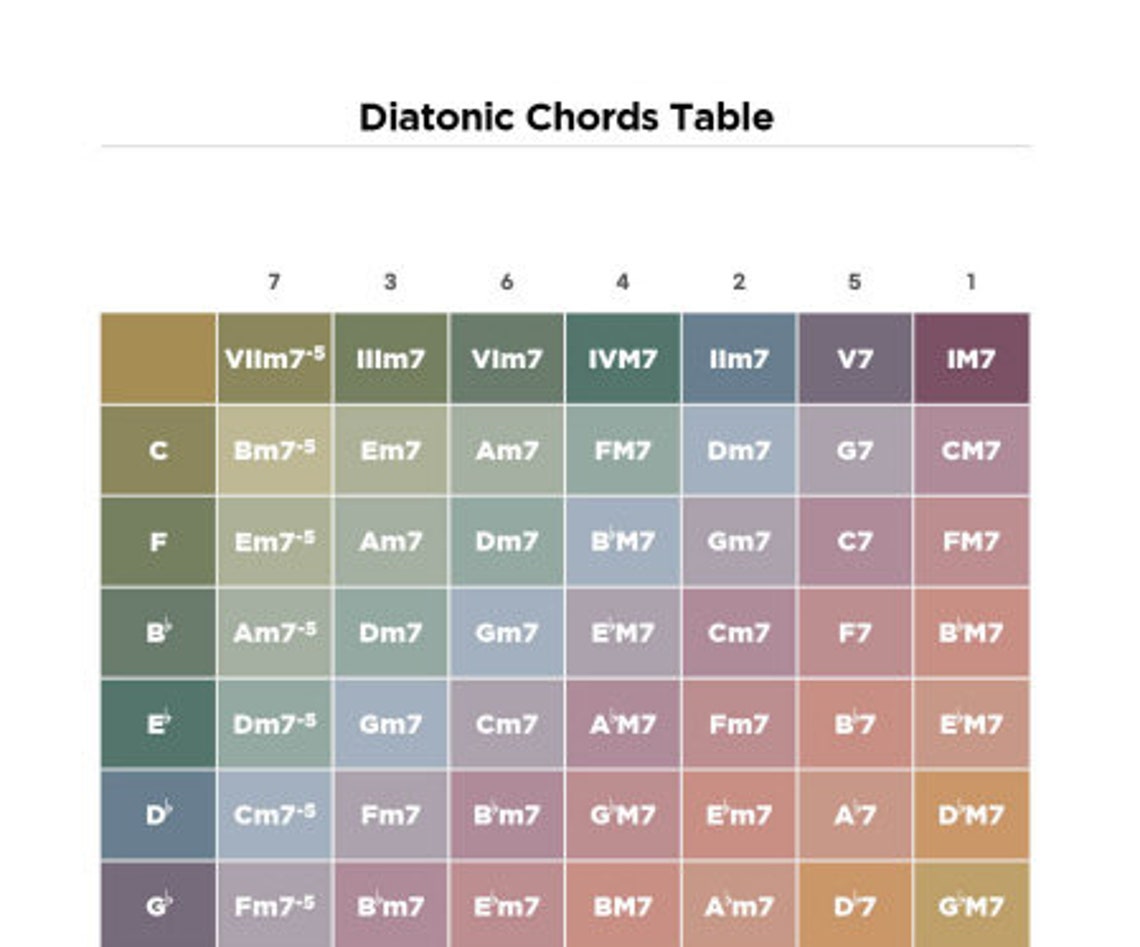
Task: Click the Cm7-5 cell in the D♭ row
Action: pyautogui.click(x=274, y=815)
